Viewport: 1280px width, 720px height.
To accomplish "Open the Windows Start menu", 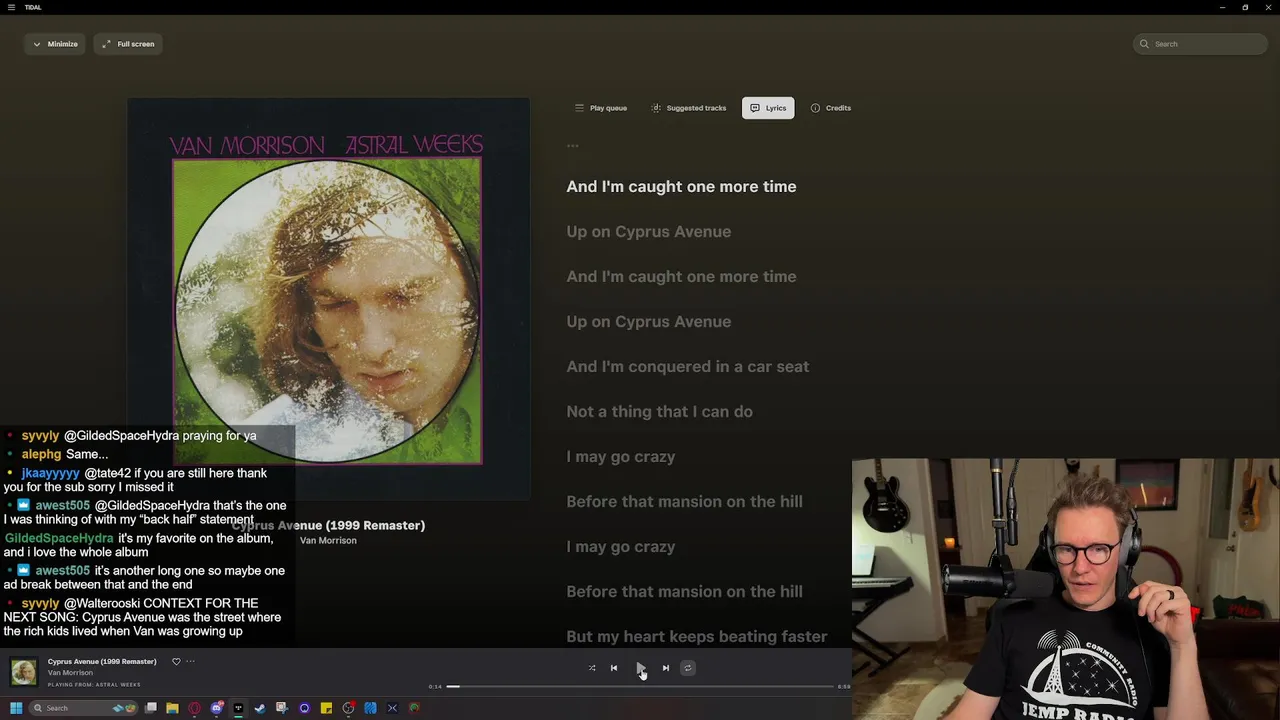I will point(16,708).
